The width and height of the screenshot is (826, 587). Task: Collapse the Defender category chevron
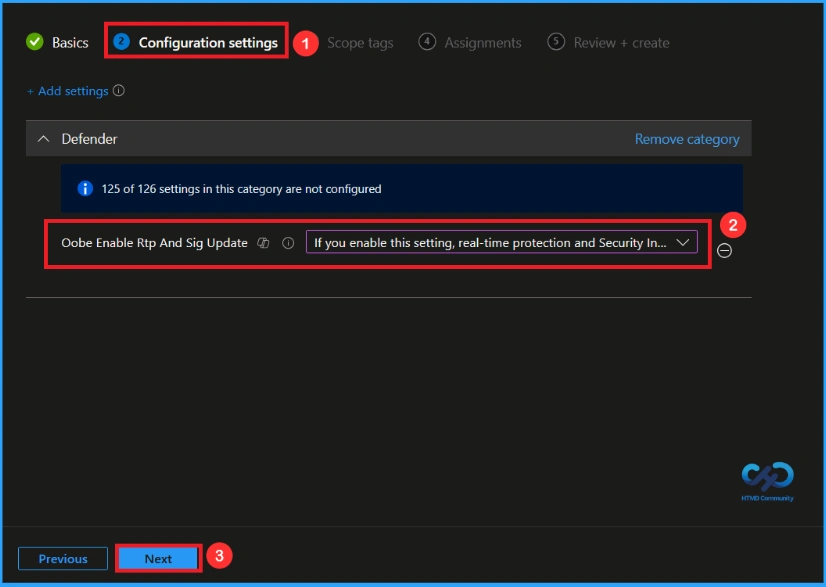[x=41, y=138]
